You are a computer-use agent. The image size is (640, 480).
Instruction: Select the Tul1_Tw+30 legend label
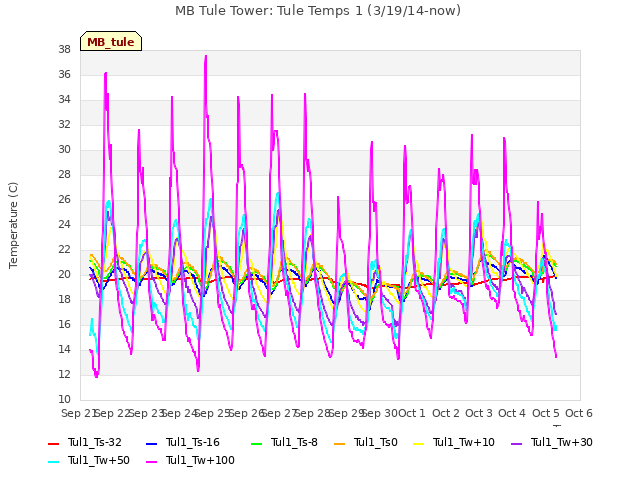click(x=562, y=442)
